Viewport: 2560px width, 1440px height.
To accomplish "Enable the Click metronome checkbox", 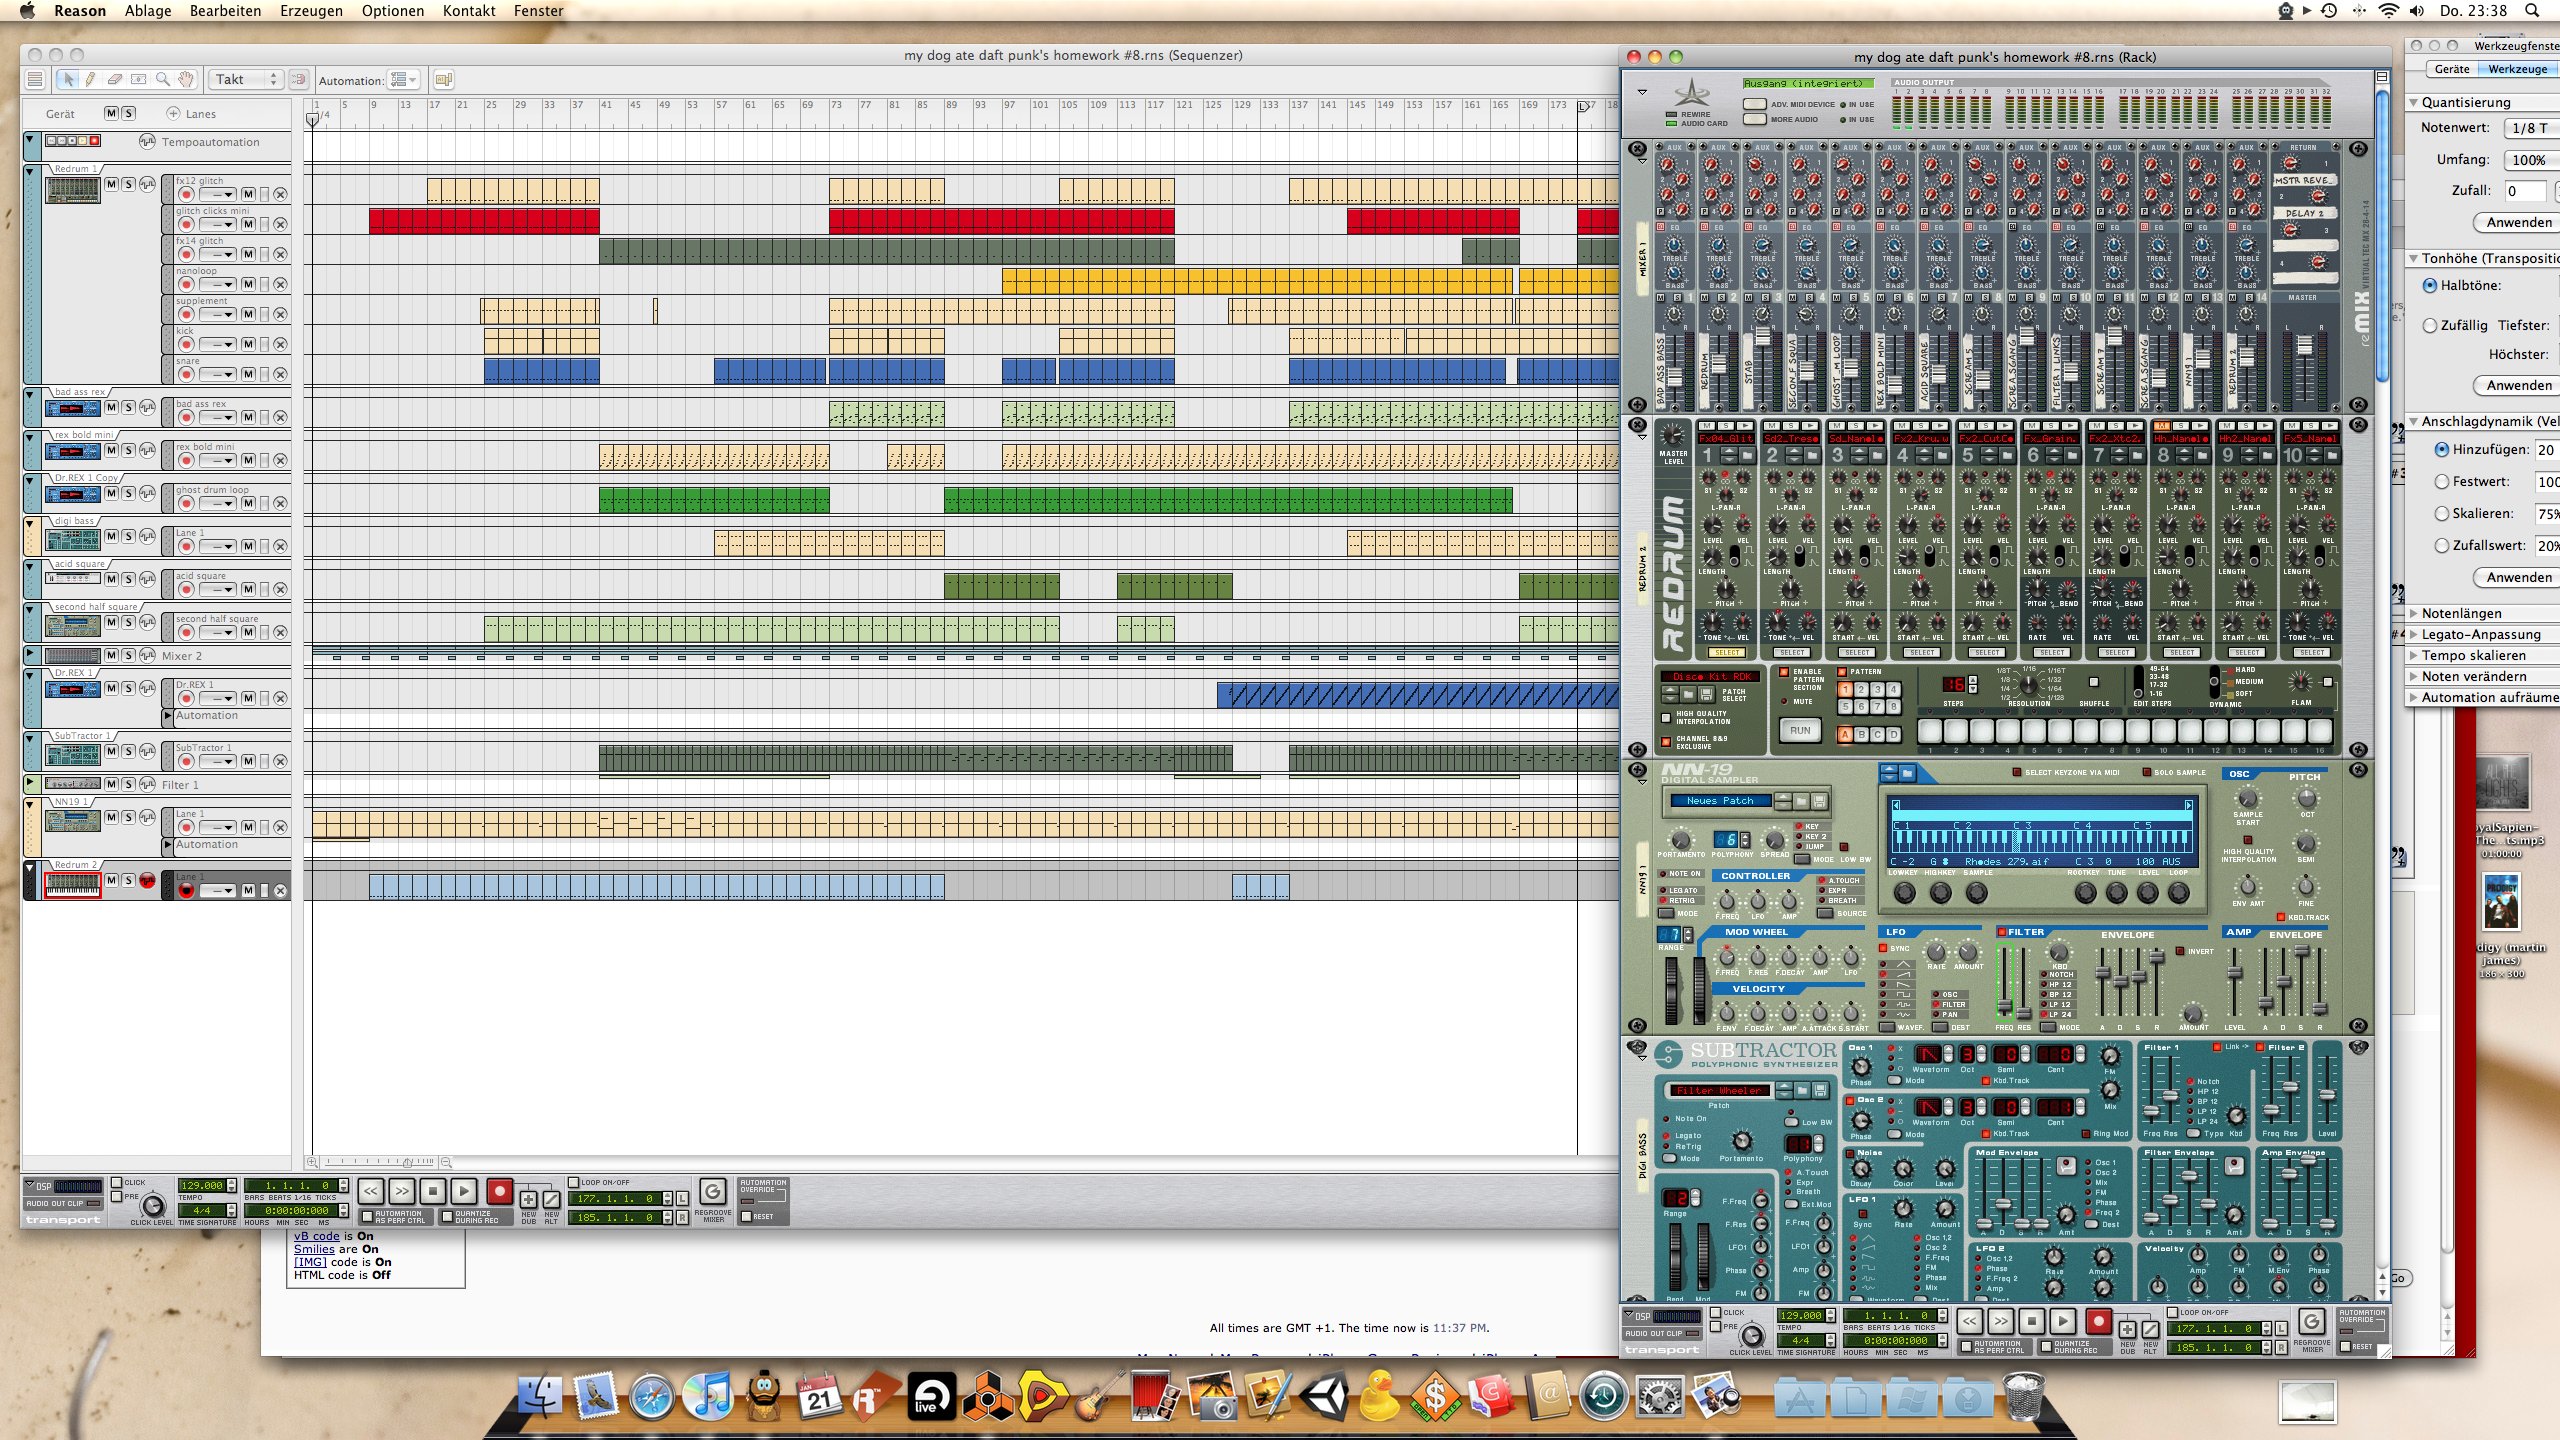I will coord(117,1182).
